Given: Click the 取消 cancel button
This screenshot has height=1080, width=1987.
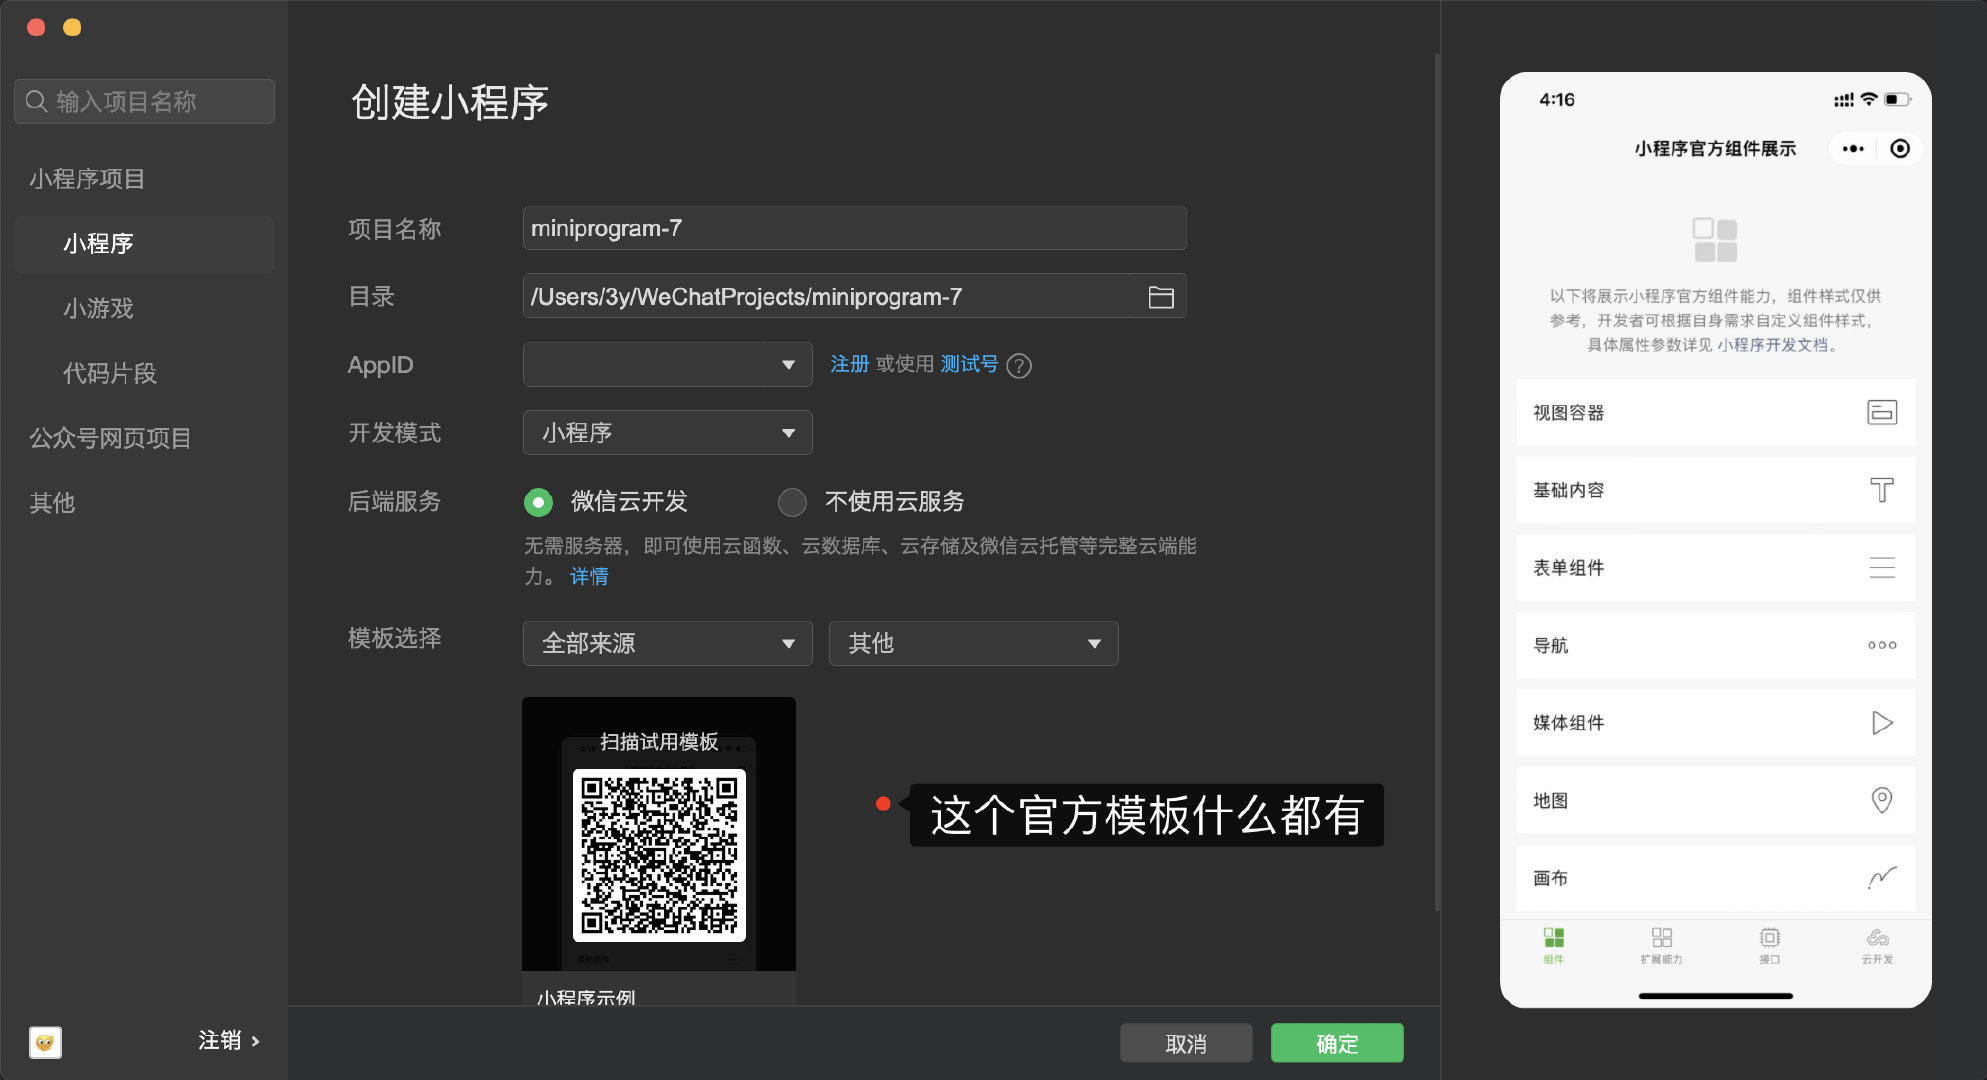Looking at the screenshot, I should click(x=1186, y=1043).
